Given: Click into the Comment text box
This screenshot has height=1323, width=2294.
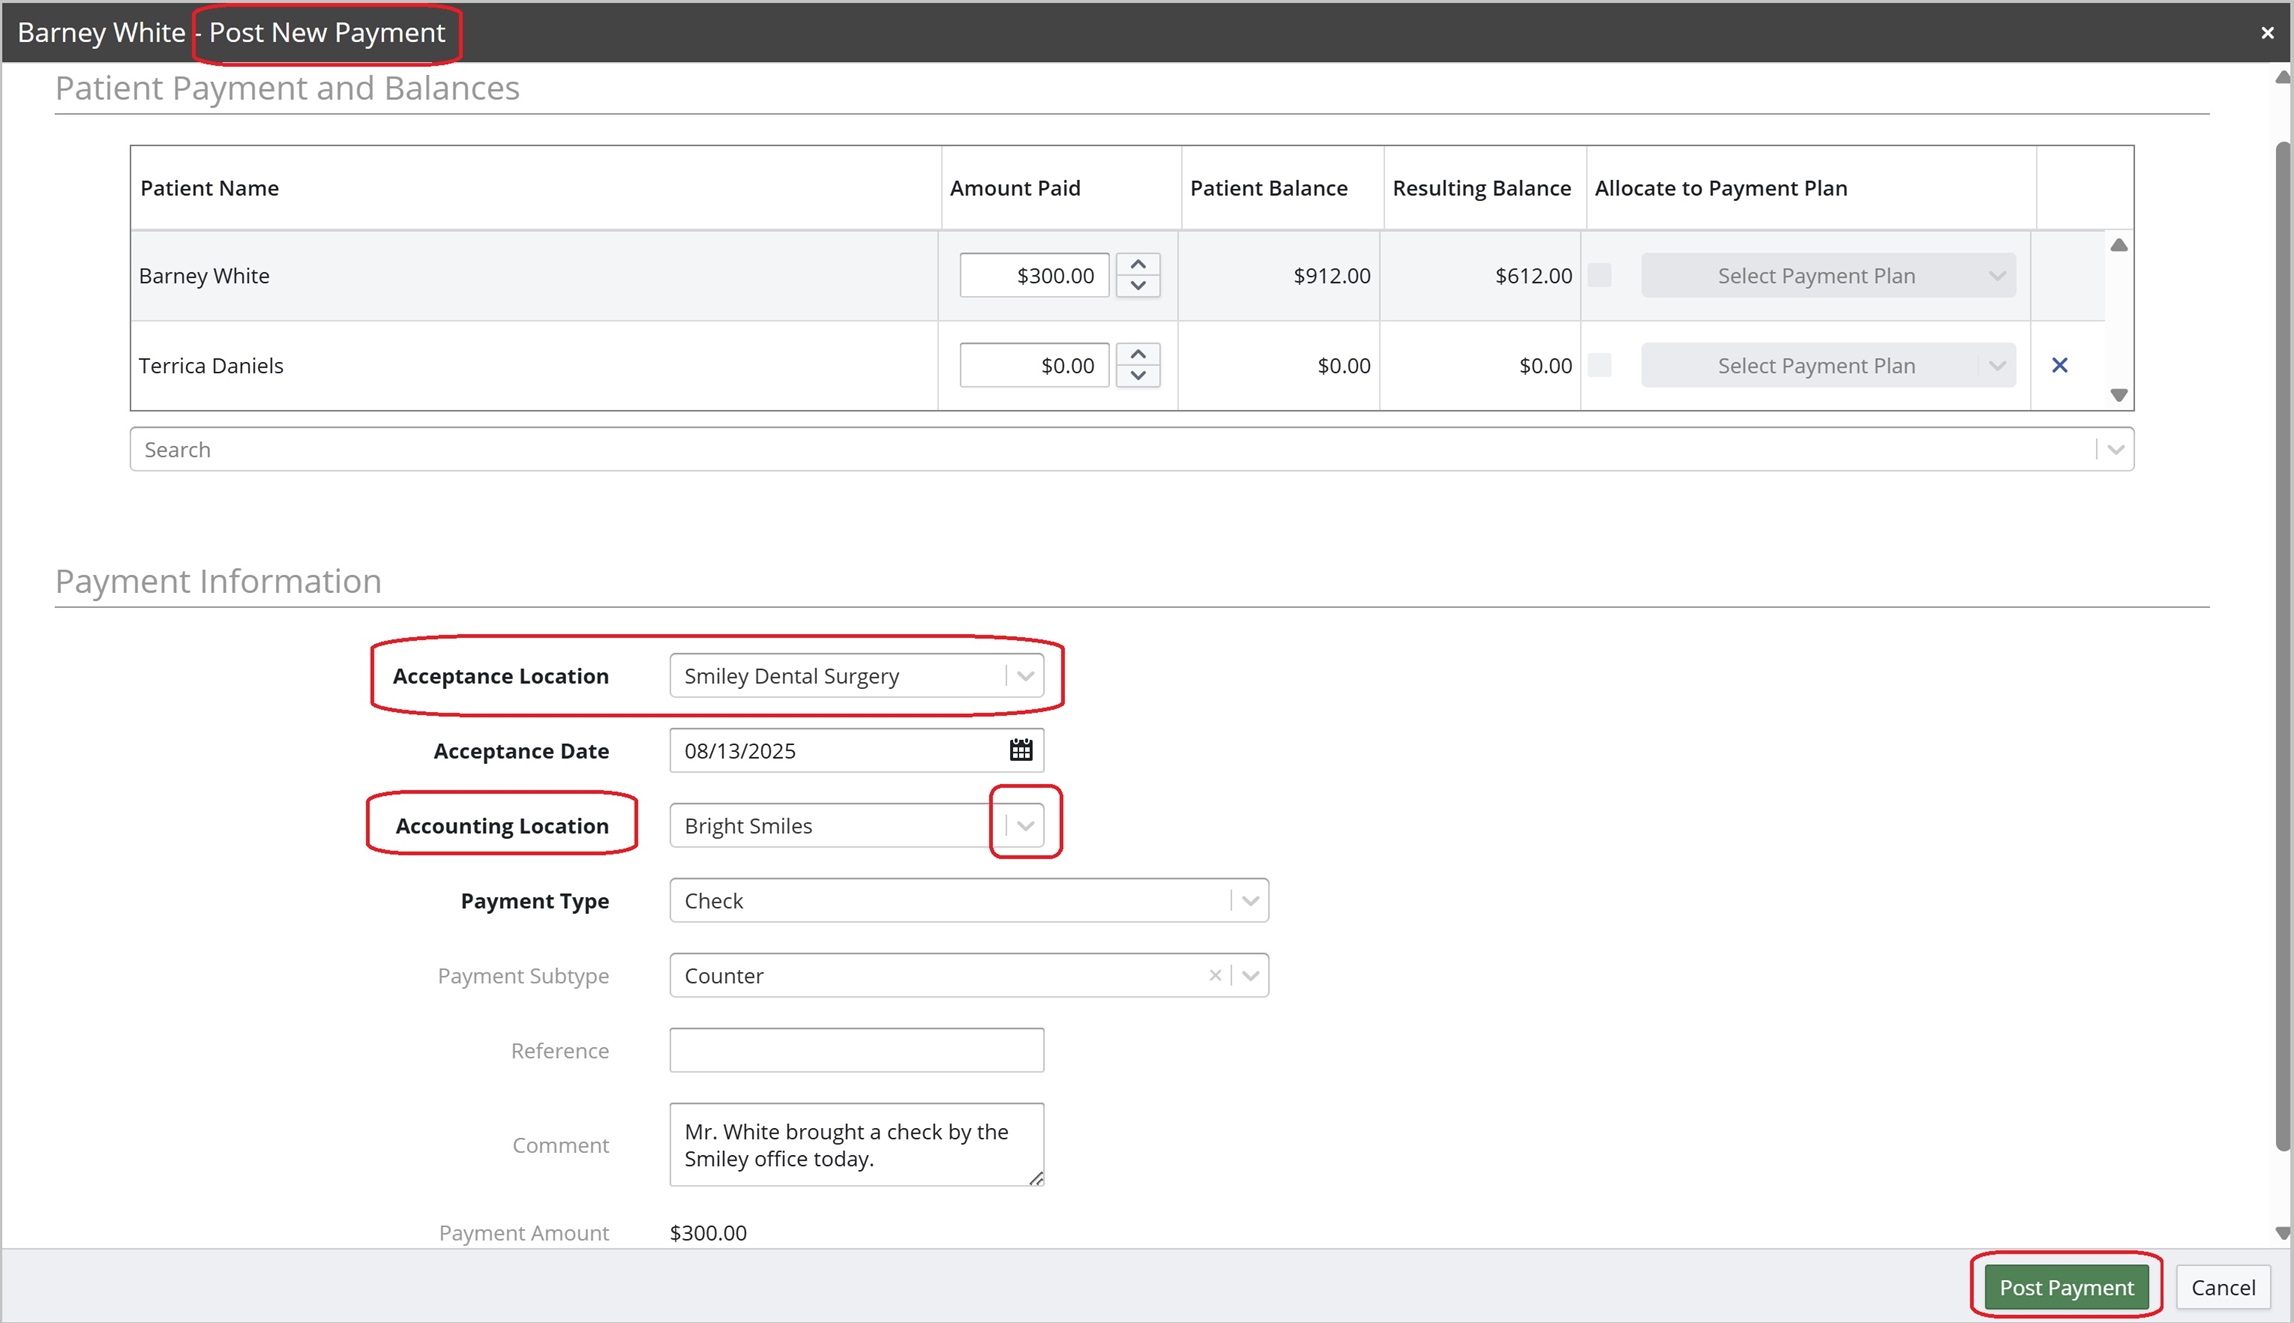Looking at the screenshot, I should tap(856, 1144).
